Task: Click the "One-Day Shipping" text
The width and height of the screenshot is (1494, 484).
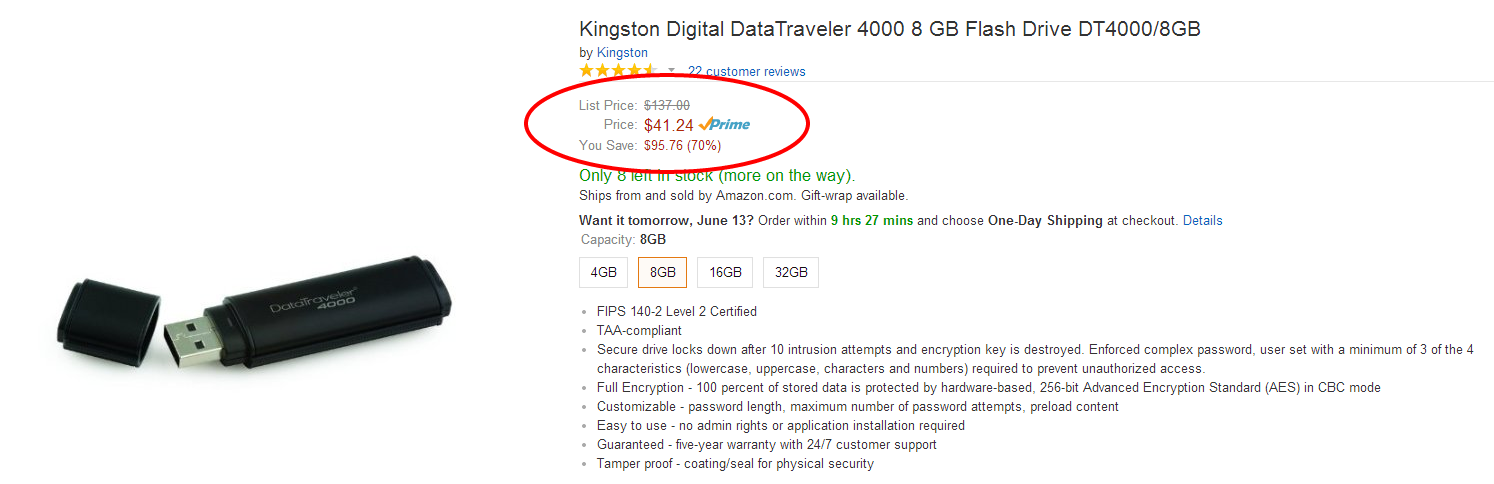Action: (1045, 220)
